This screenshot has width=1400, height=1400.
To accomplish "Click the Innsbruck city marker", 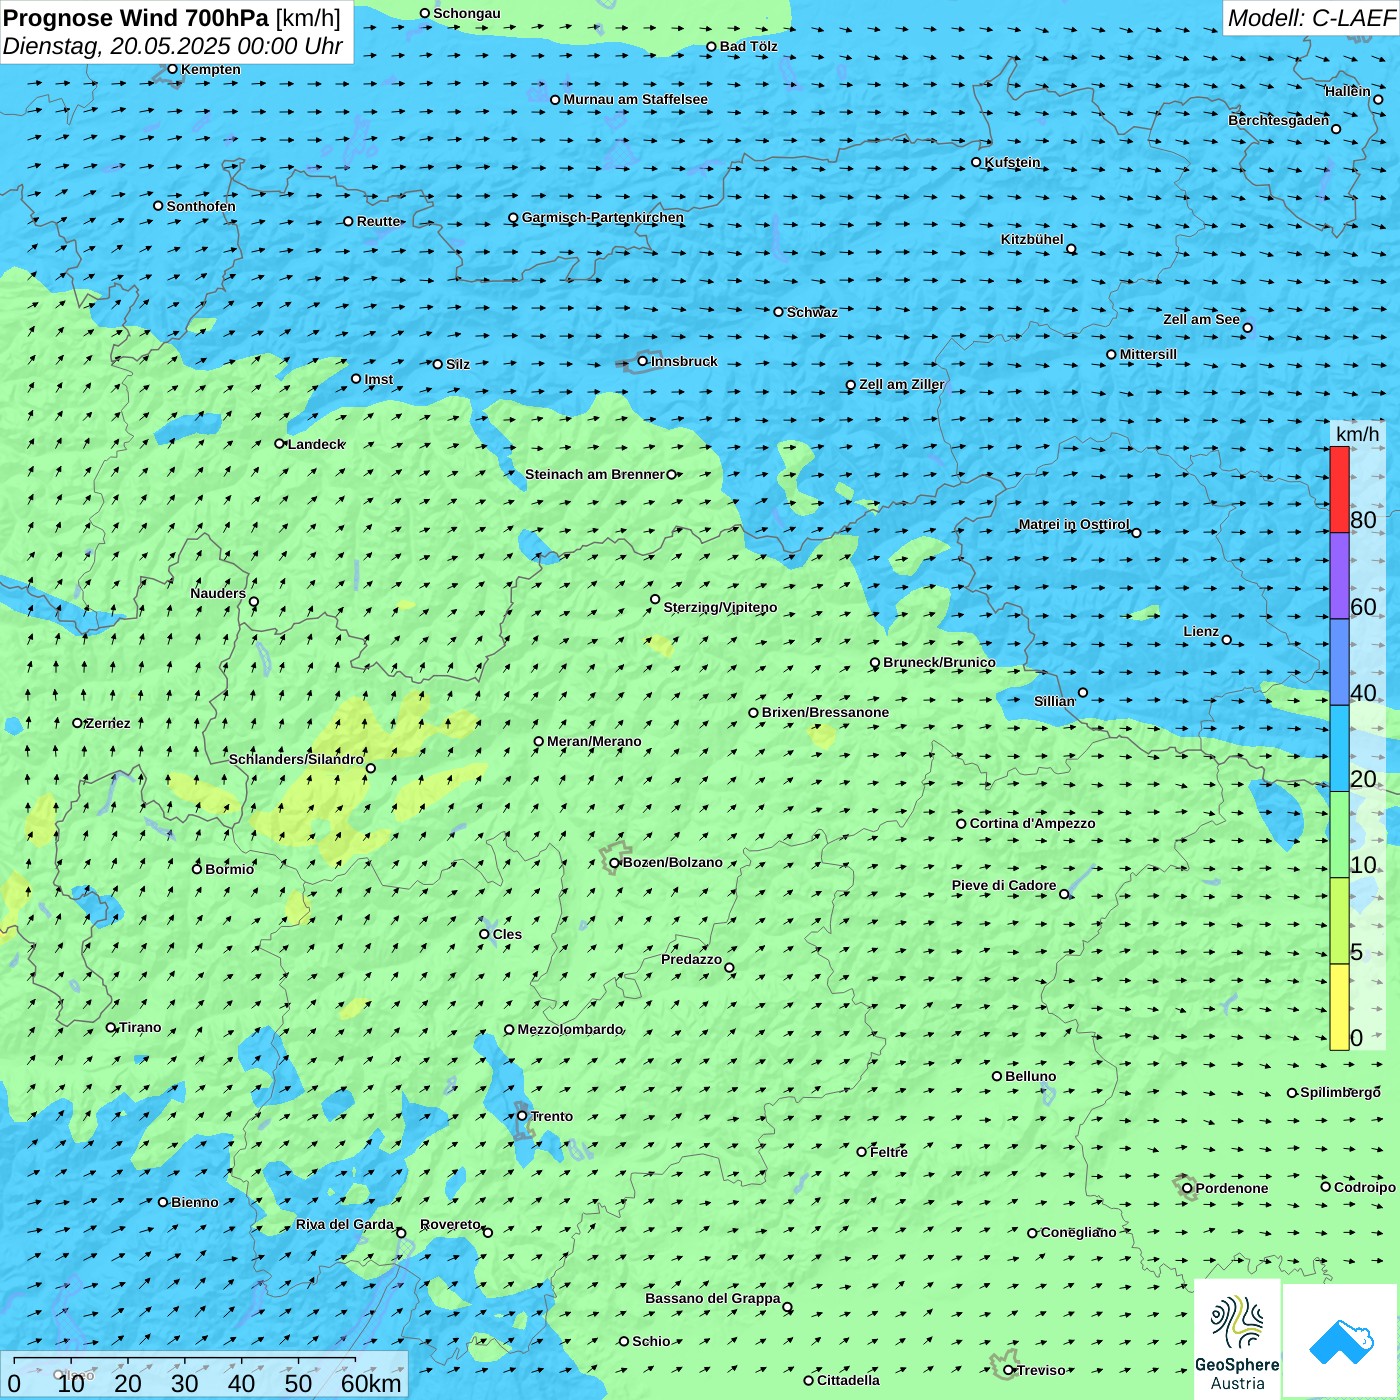I will tap(643, 361).
